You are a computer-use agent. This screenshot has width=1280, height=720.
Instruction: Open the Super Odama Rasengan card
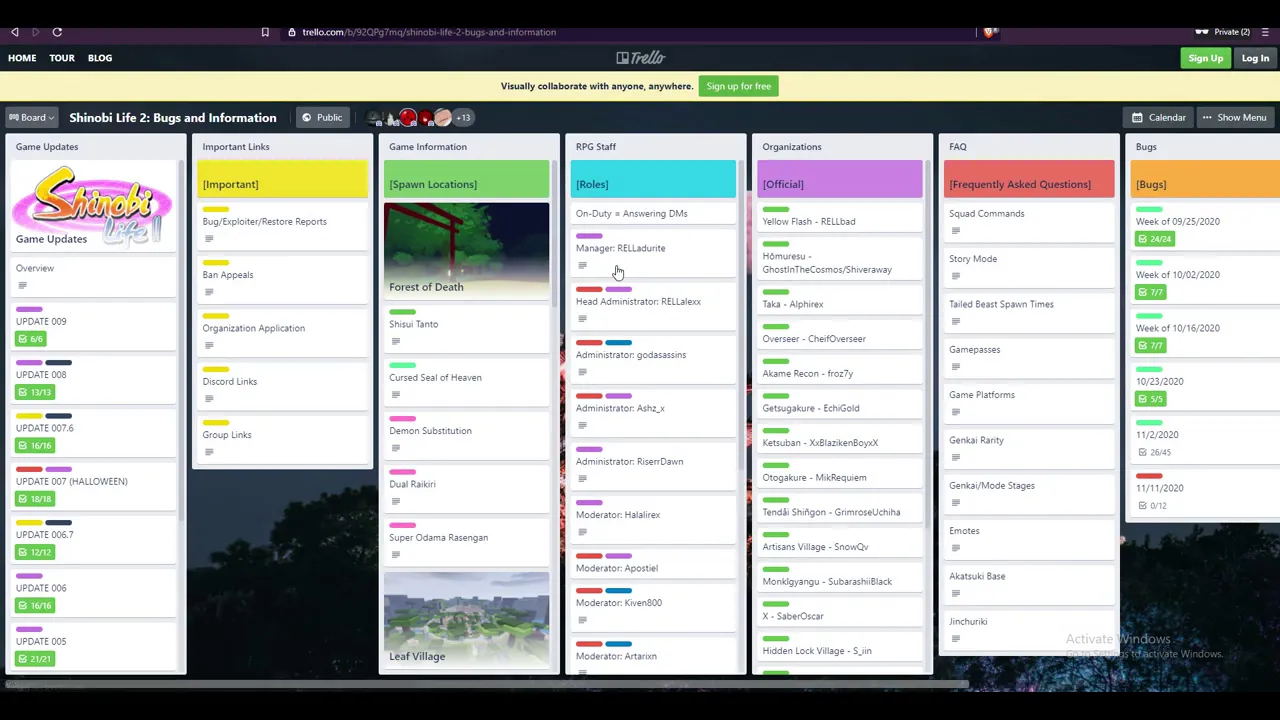click(x=467, y=541)
